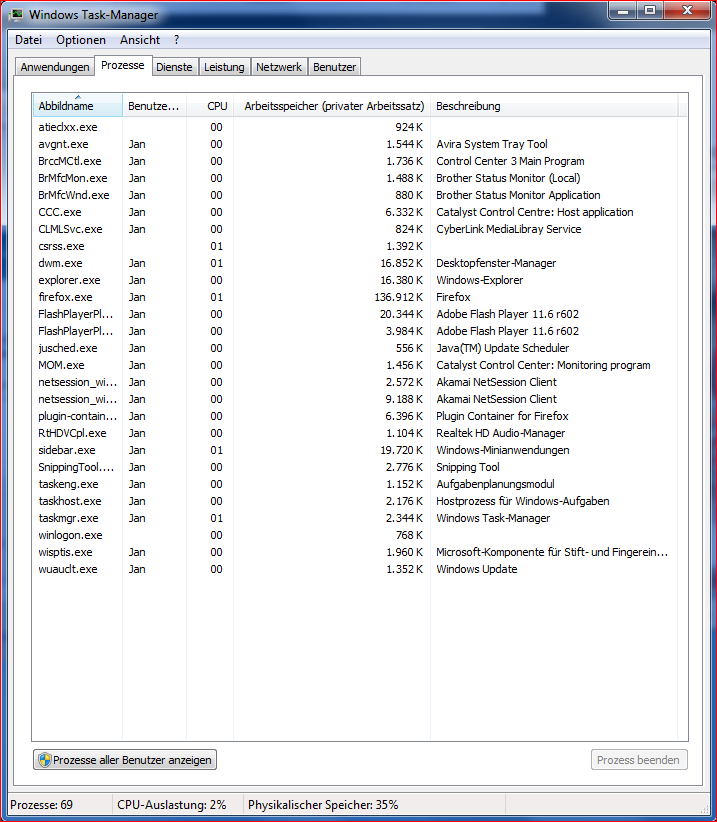Sort by the Benutzername column header
717x822 pixels.
point(154,105)
